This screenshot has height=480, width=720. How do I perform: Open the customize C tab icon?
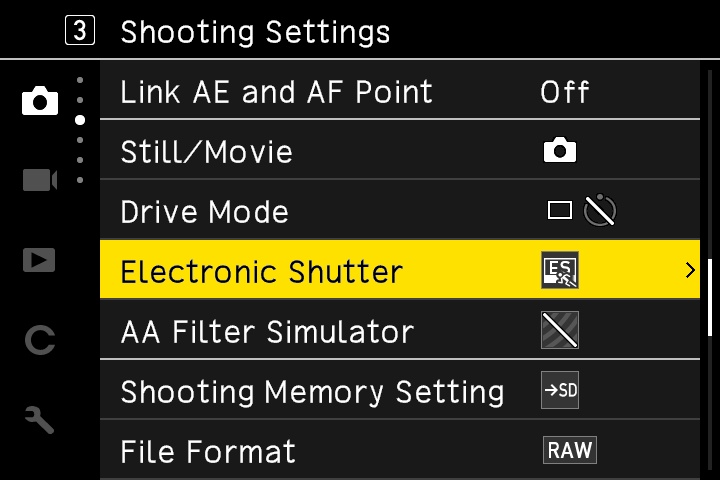click(40, 341)
